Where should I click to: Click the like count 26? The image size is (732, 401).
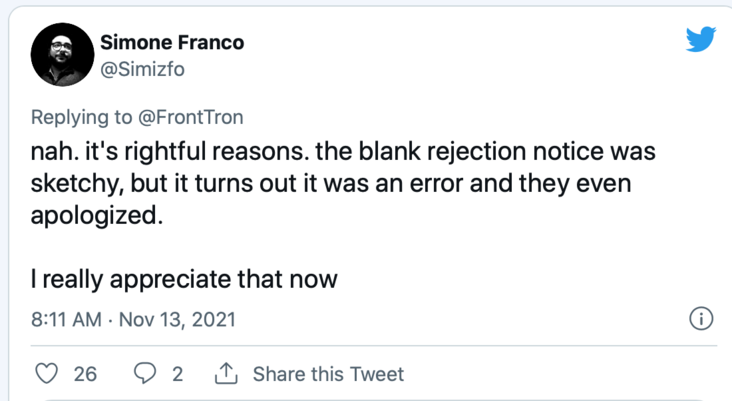85,374
